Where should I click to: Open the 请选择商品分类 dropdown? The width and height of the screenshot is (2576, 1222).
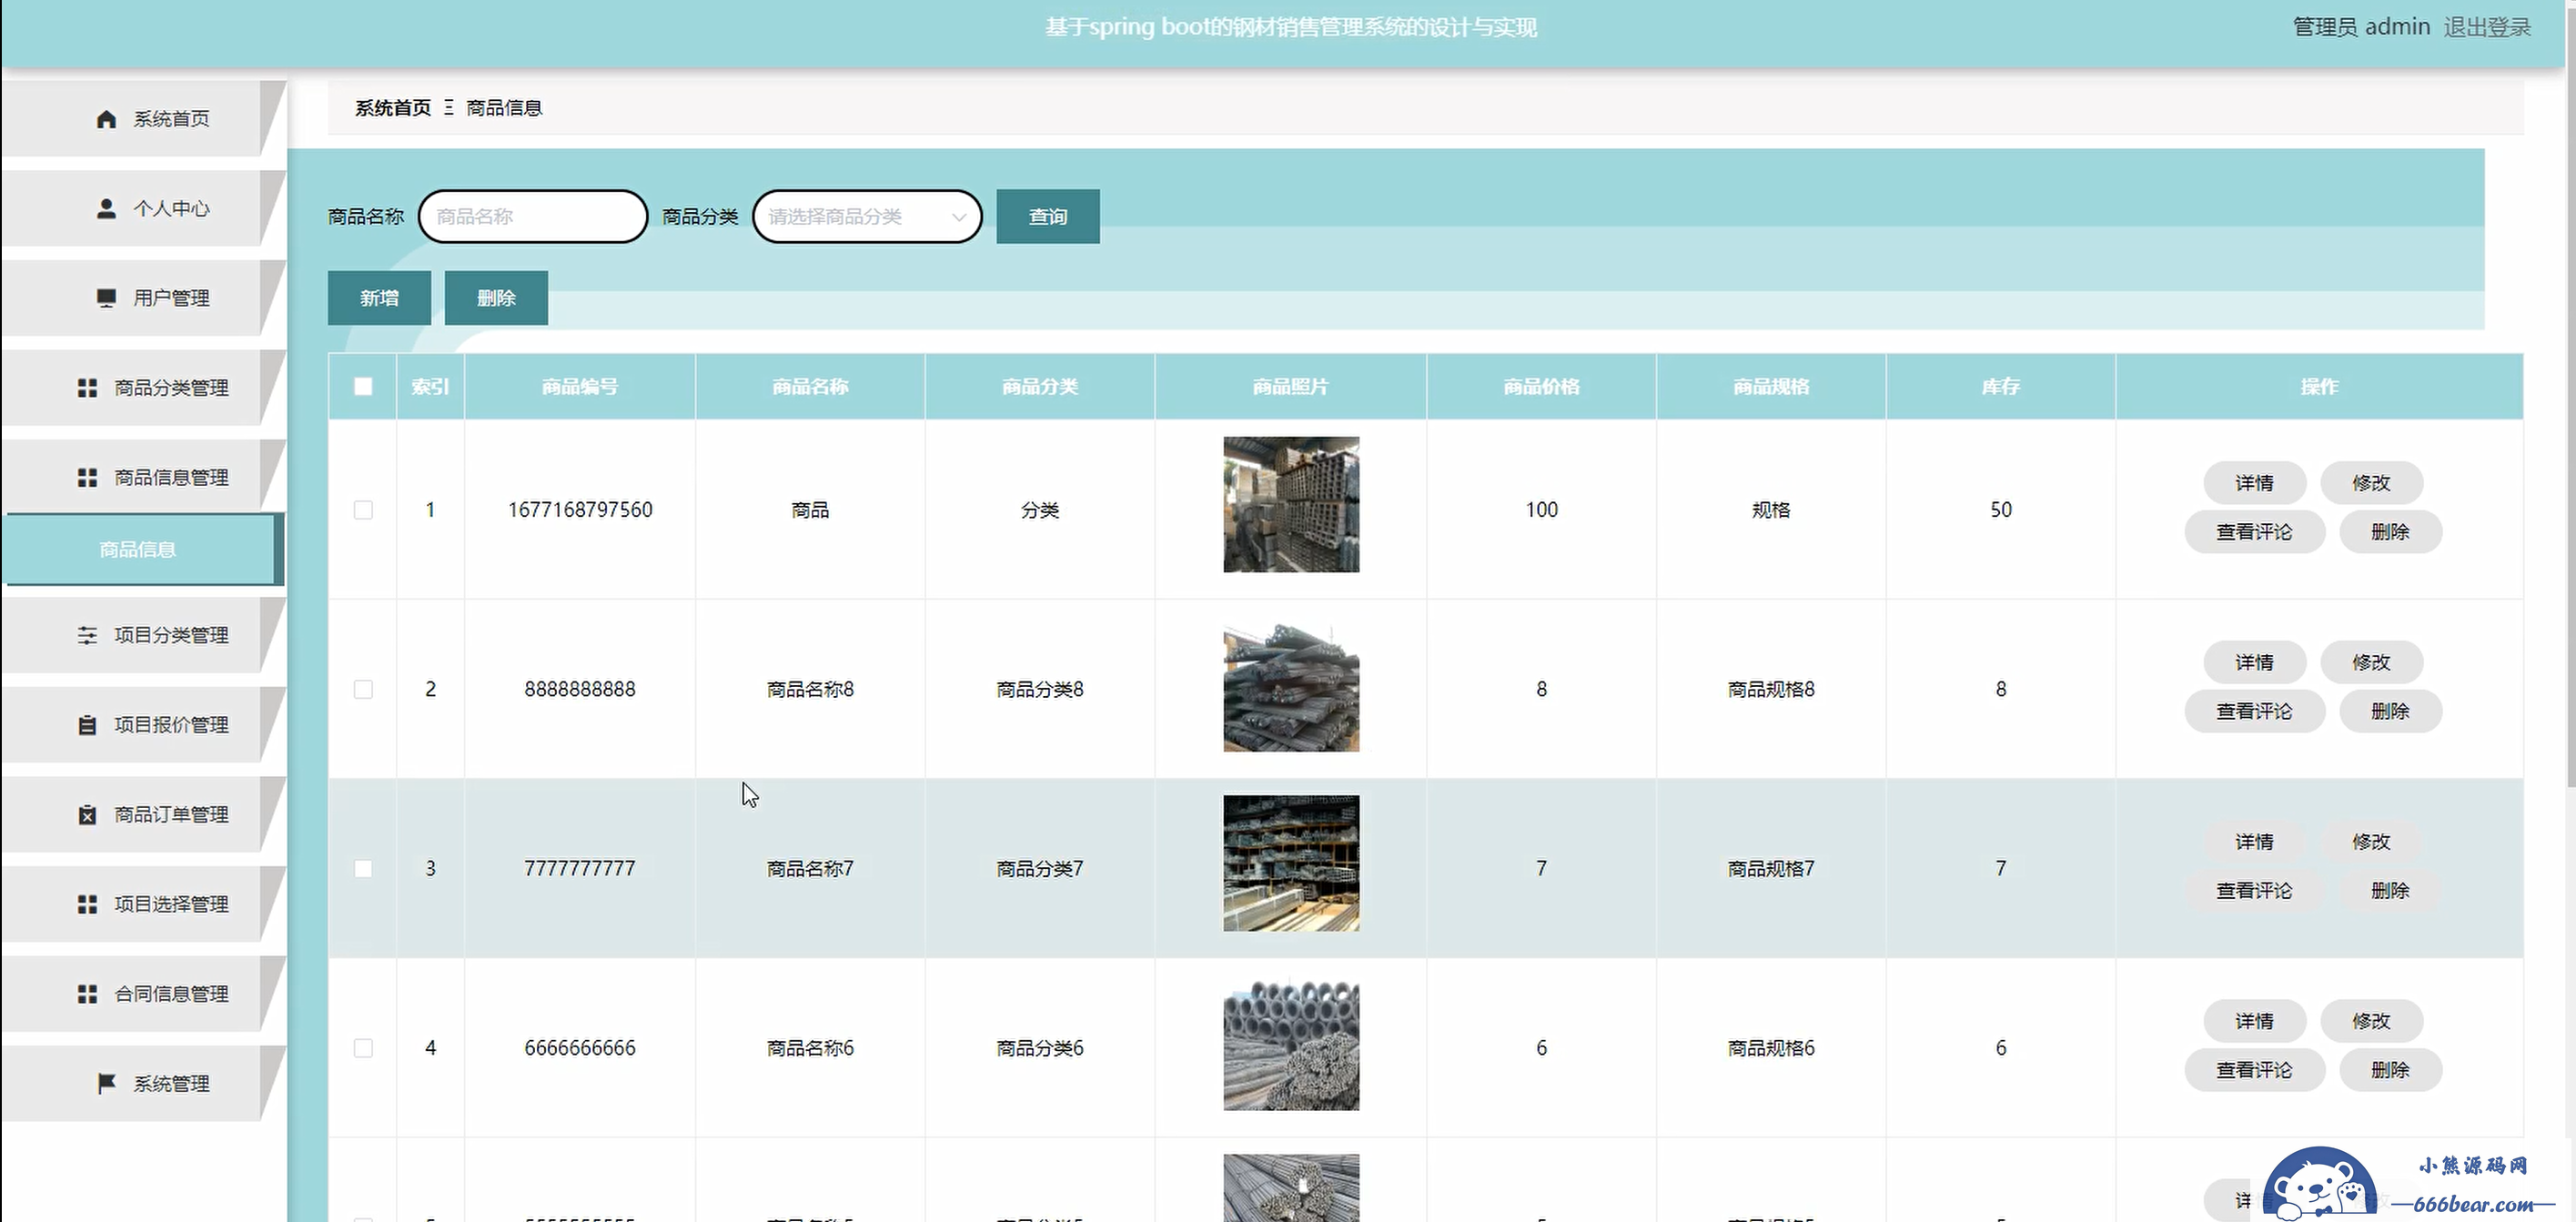click(x=866, y=217)
